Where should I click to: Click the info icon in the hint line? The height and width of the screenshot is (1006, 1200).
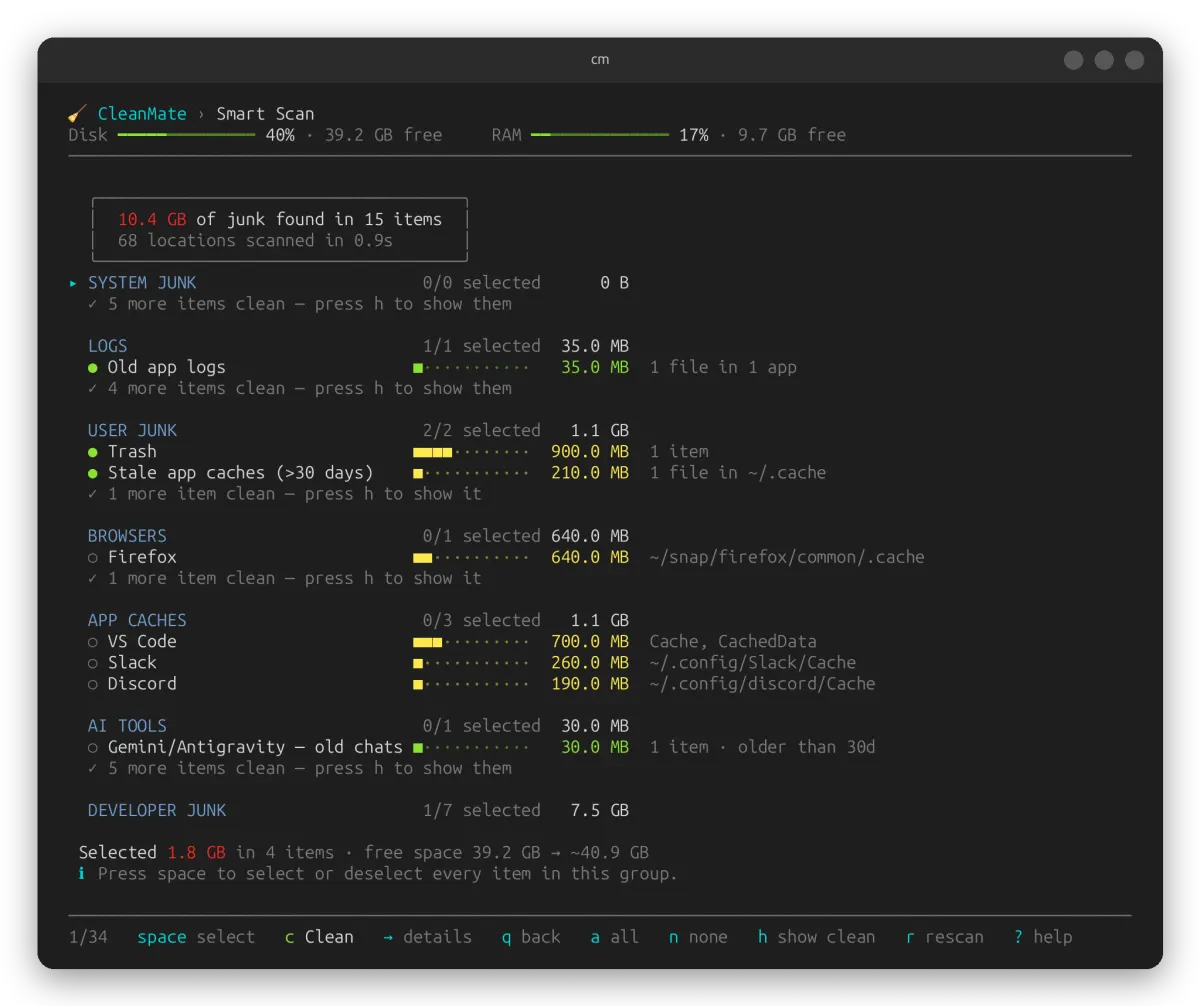click(82, 874)
